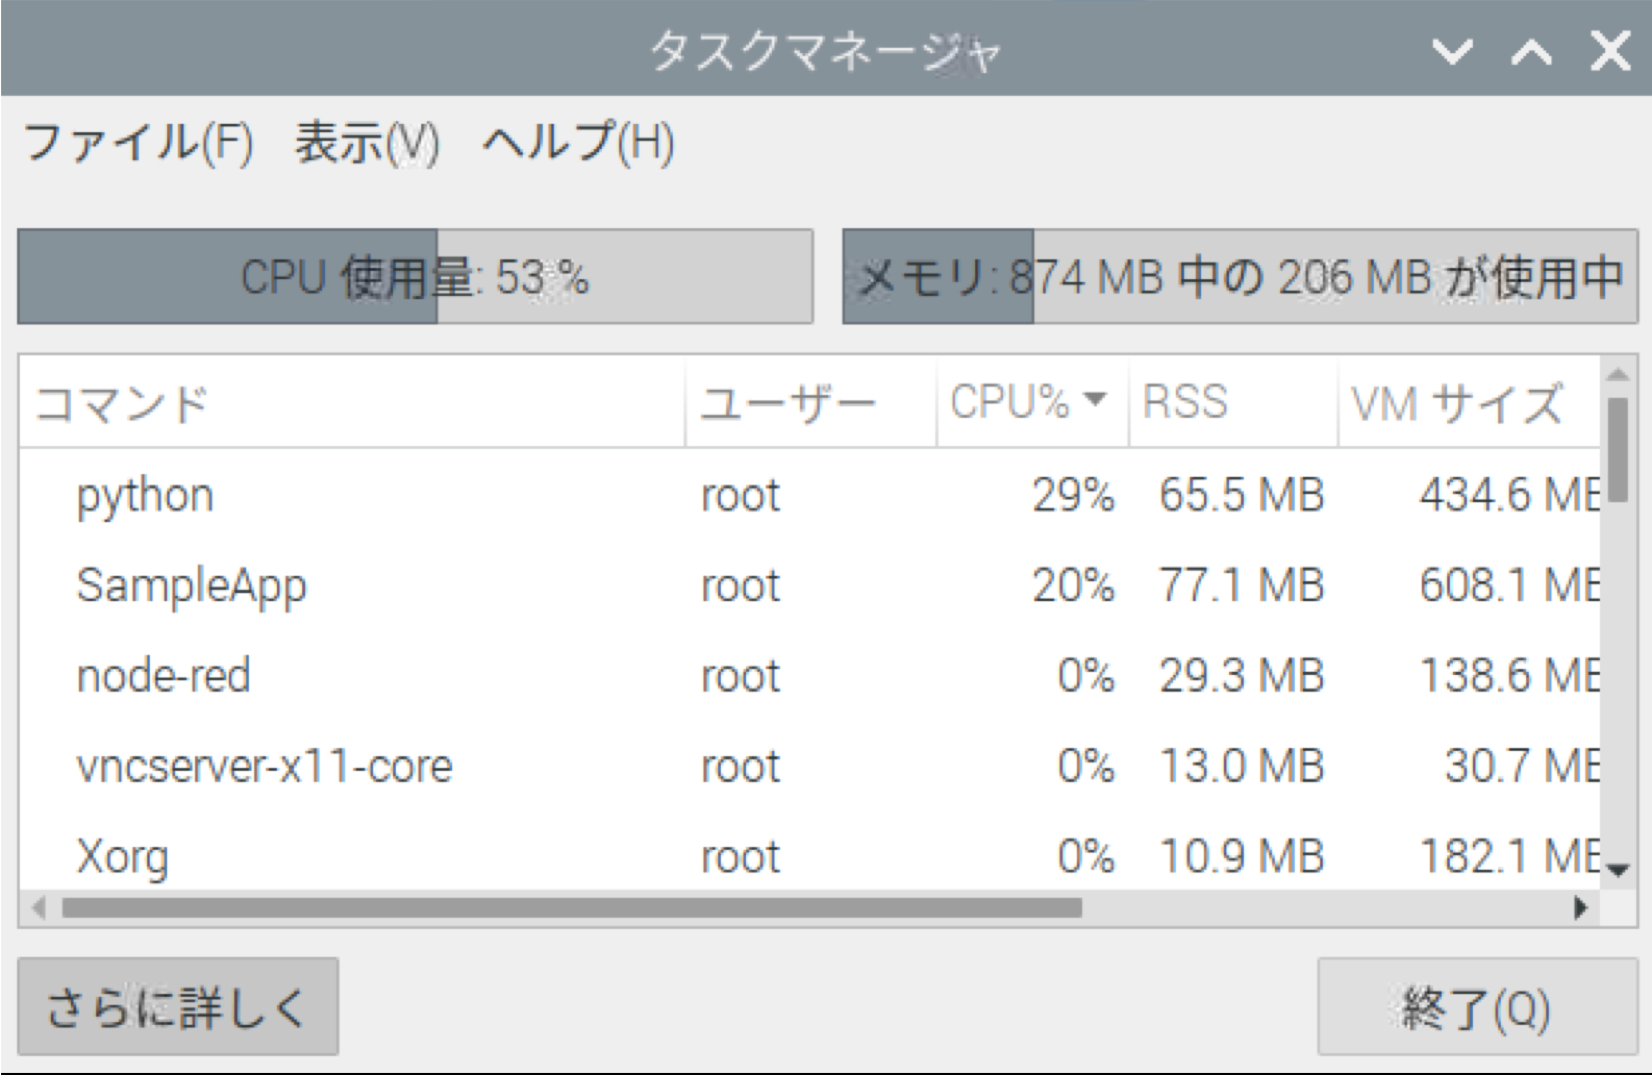Sort processes by the ユーザー column
This screenshot has width=1652, height=1075.
[790, 402]
